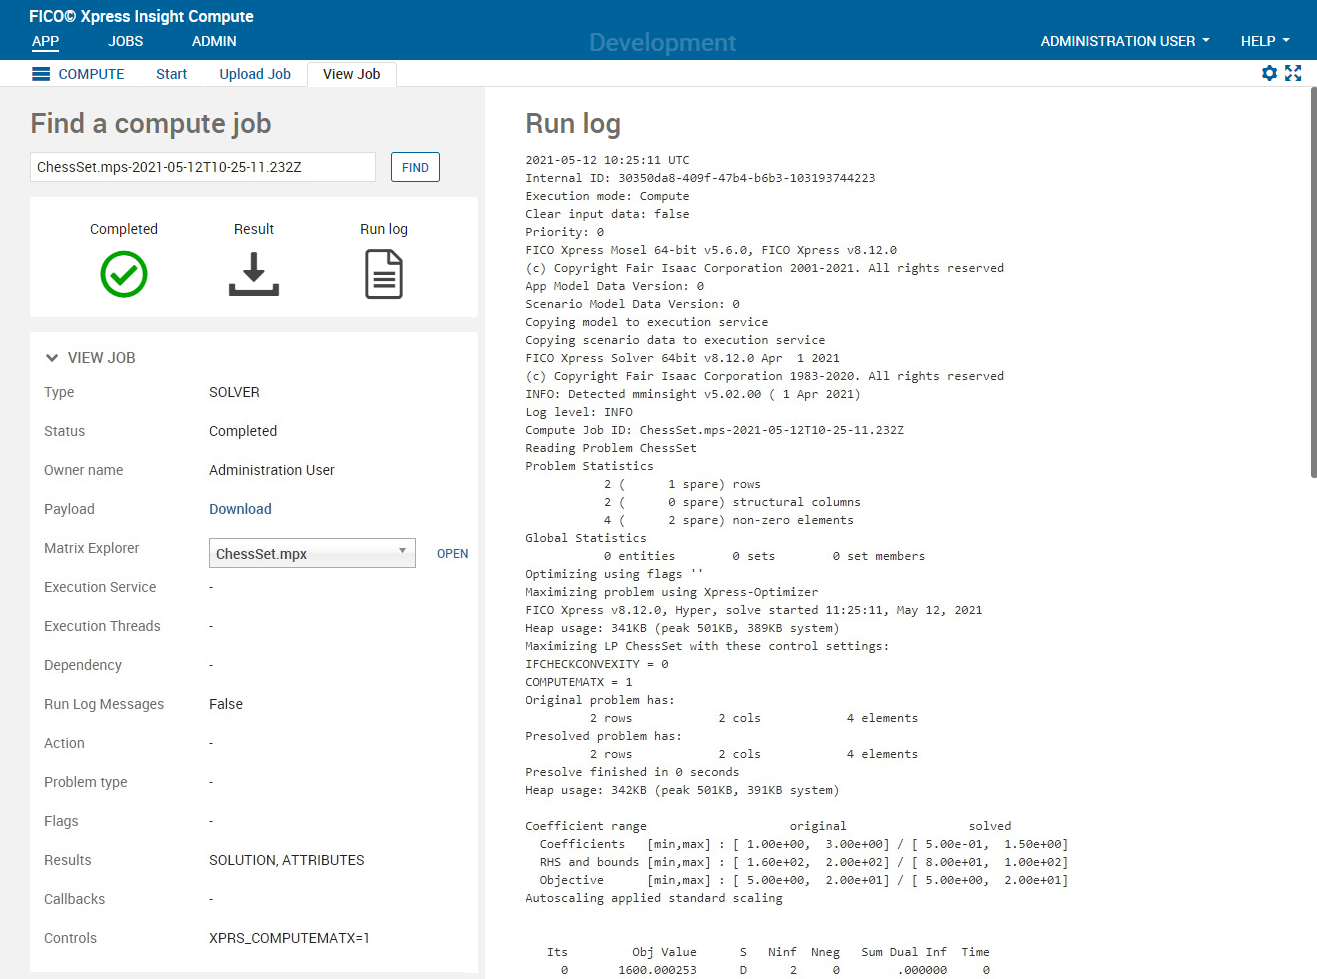Open the Matrix Explorer ChessSet.mpx dropdown
Image resolution: width=1317 pixels, height=979 pixels.
(312, 553)
